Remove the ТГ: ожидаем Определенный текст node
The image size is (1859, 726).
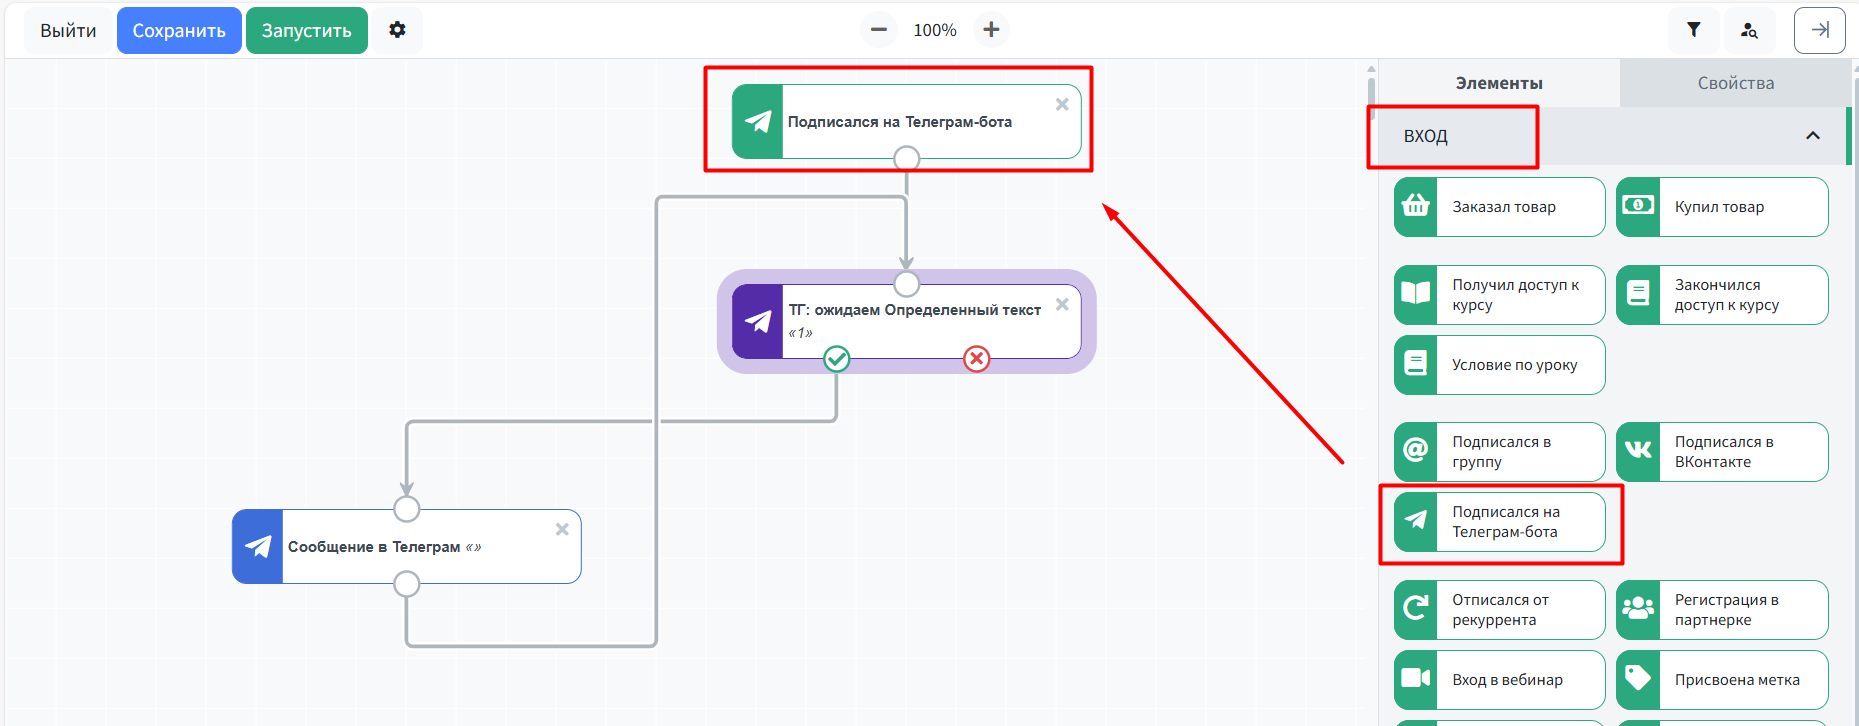(1062, 304)
